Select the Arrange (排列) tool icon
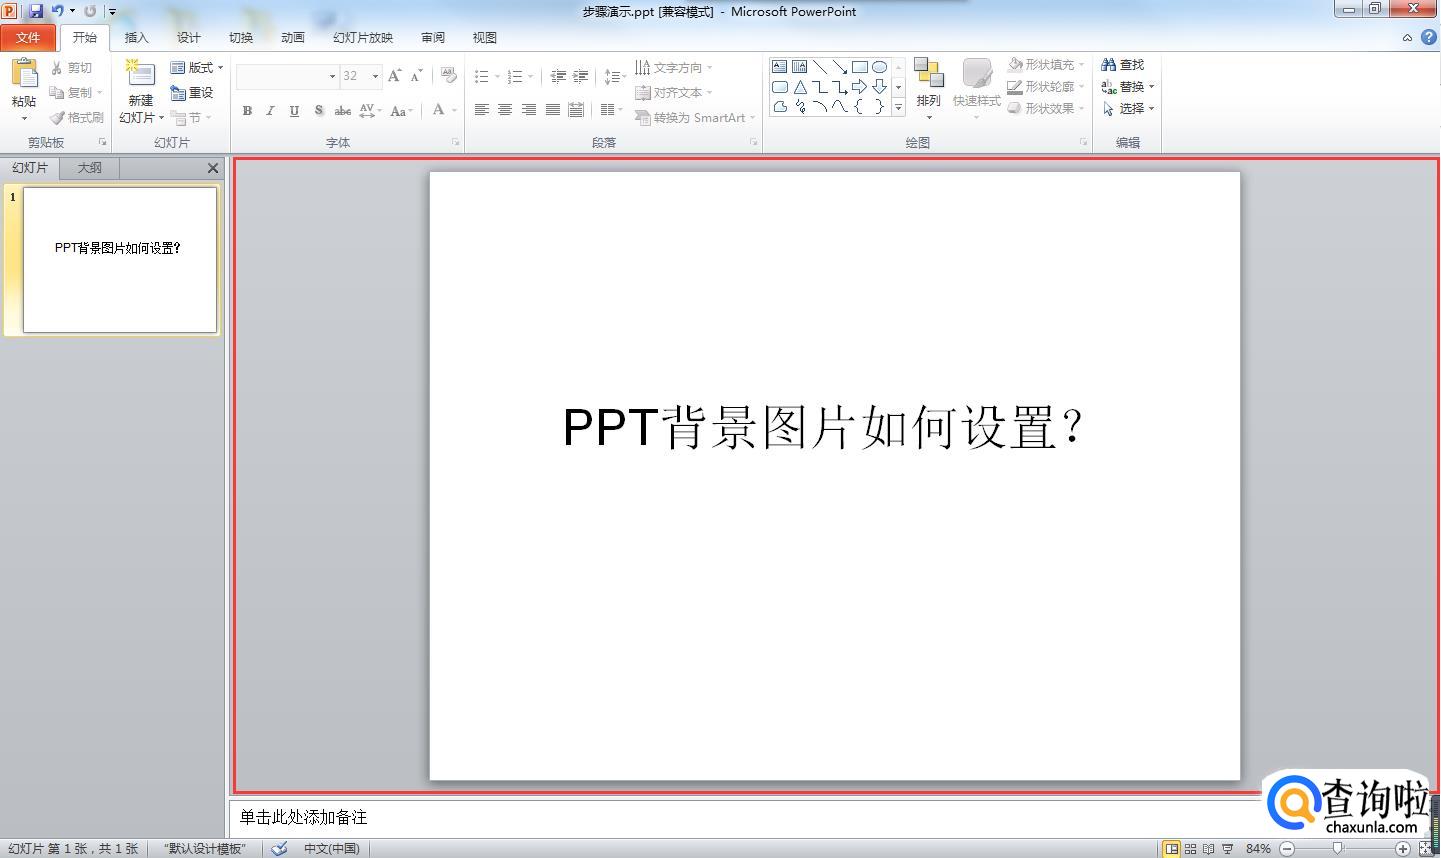 [928, 73]
